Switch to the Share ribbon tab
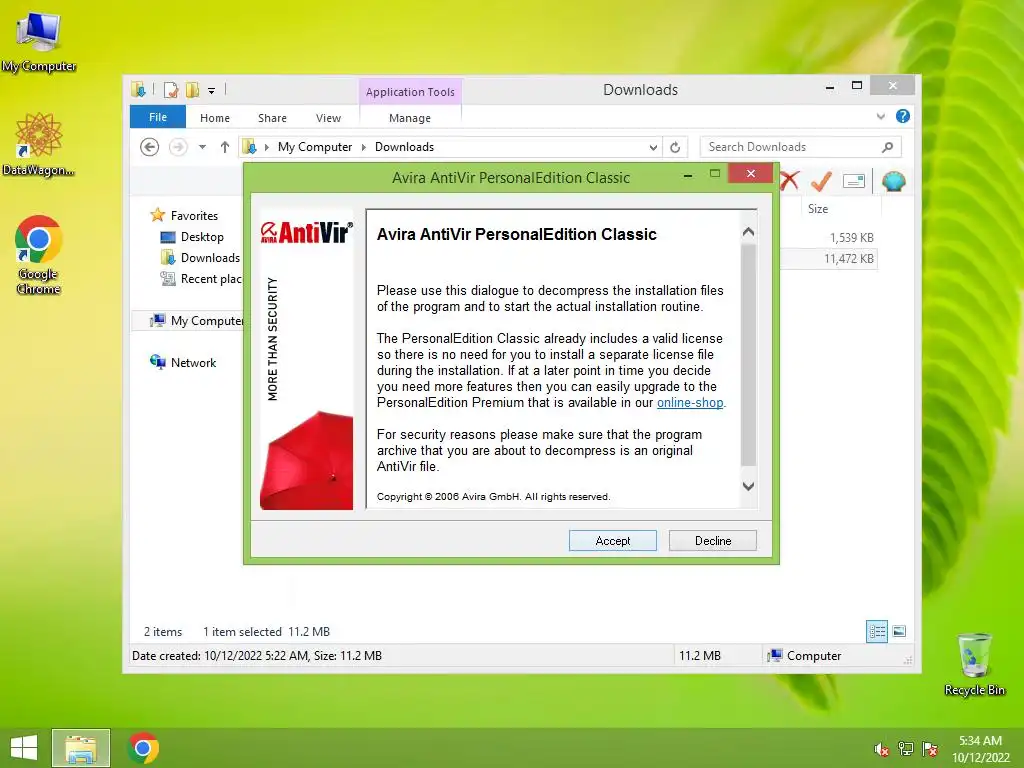The image size is (1024, 768). (272, 118)
